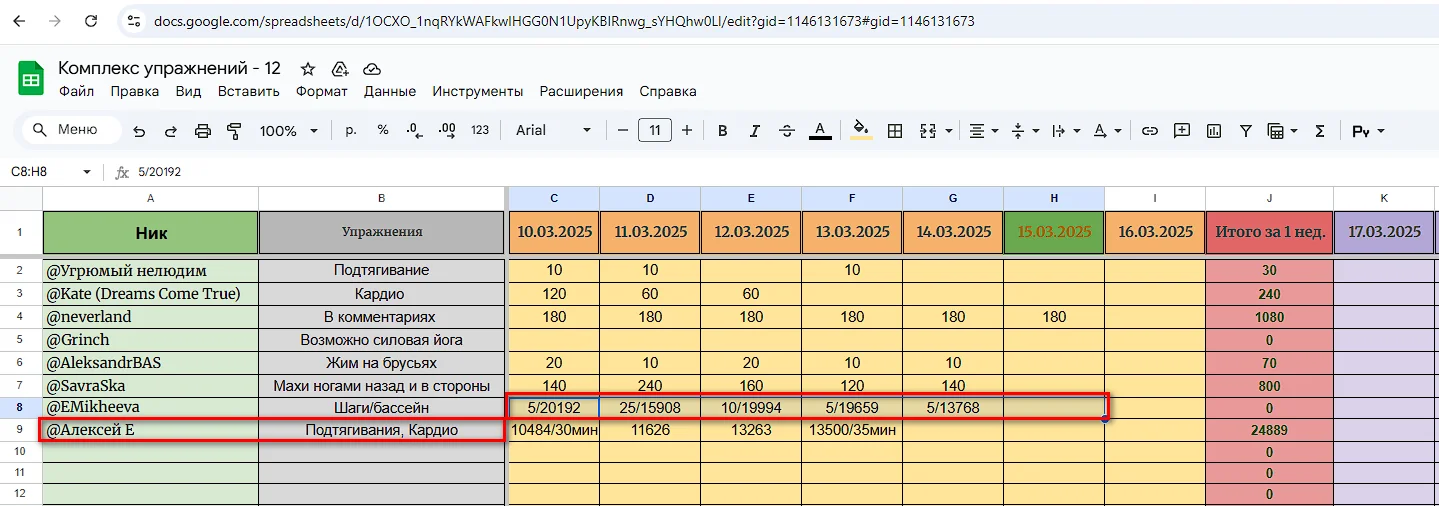The width and height of the screenshot is (1439, 506).
Task: Open text wrapping dropdown
Action: point(1066,131)
